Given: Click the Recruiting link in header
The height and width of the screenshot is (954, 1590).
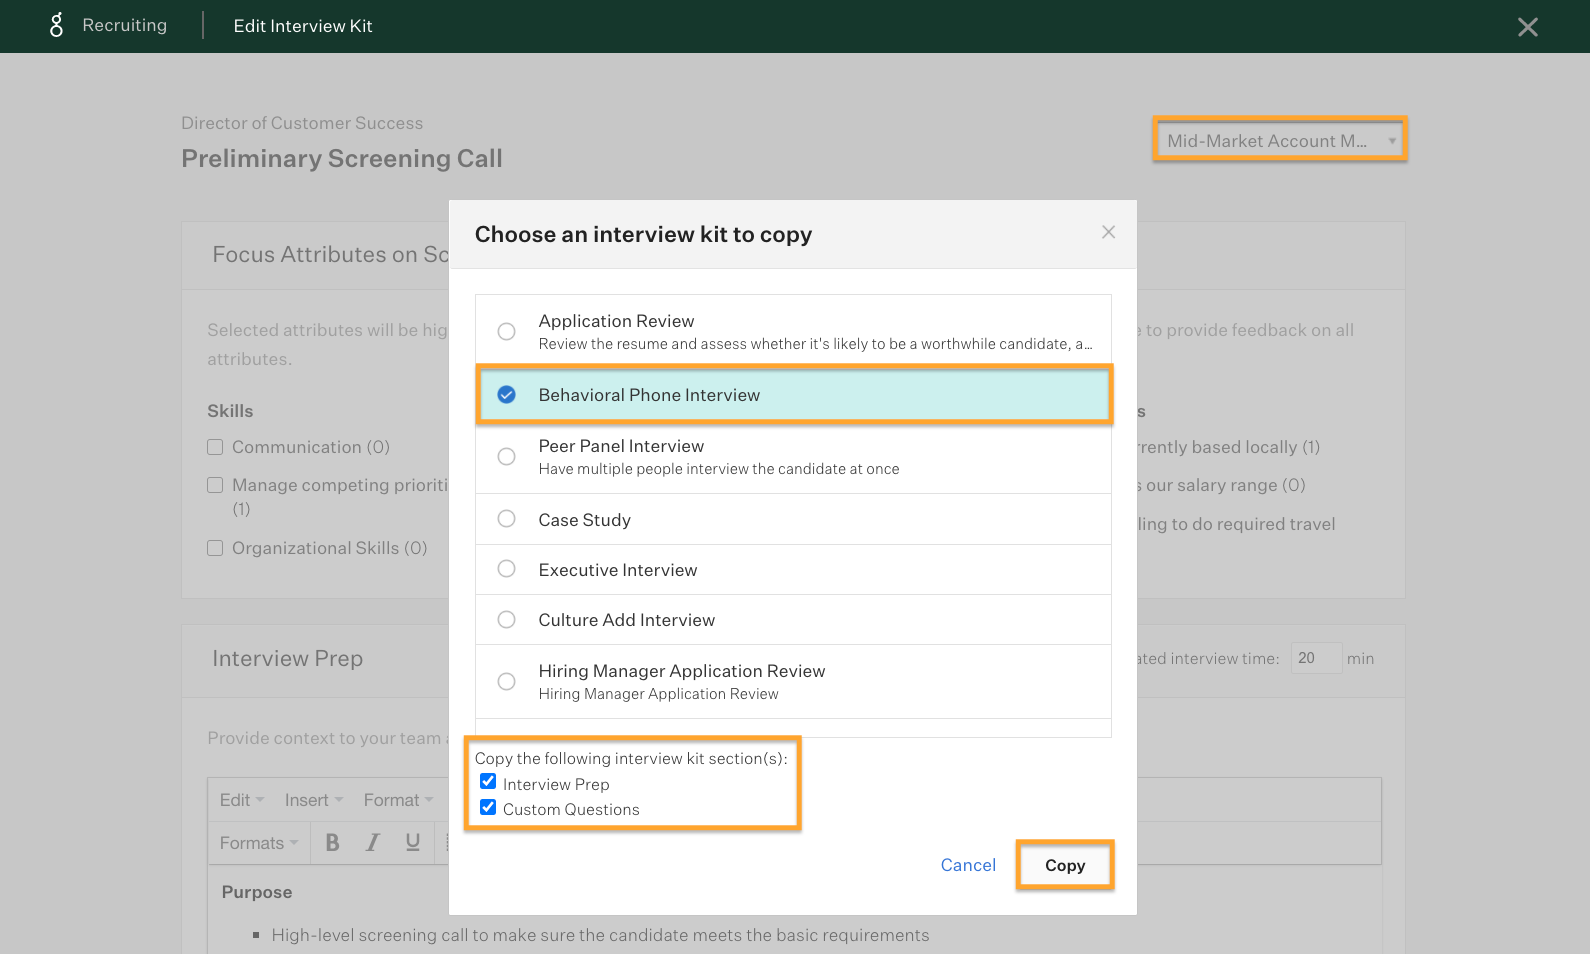Looking at the screenshot, I should [x=125, y=25].
